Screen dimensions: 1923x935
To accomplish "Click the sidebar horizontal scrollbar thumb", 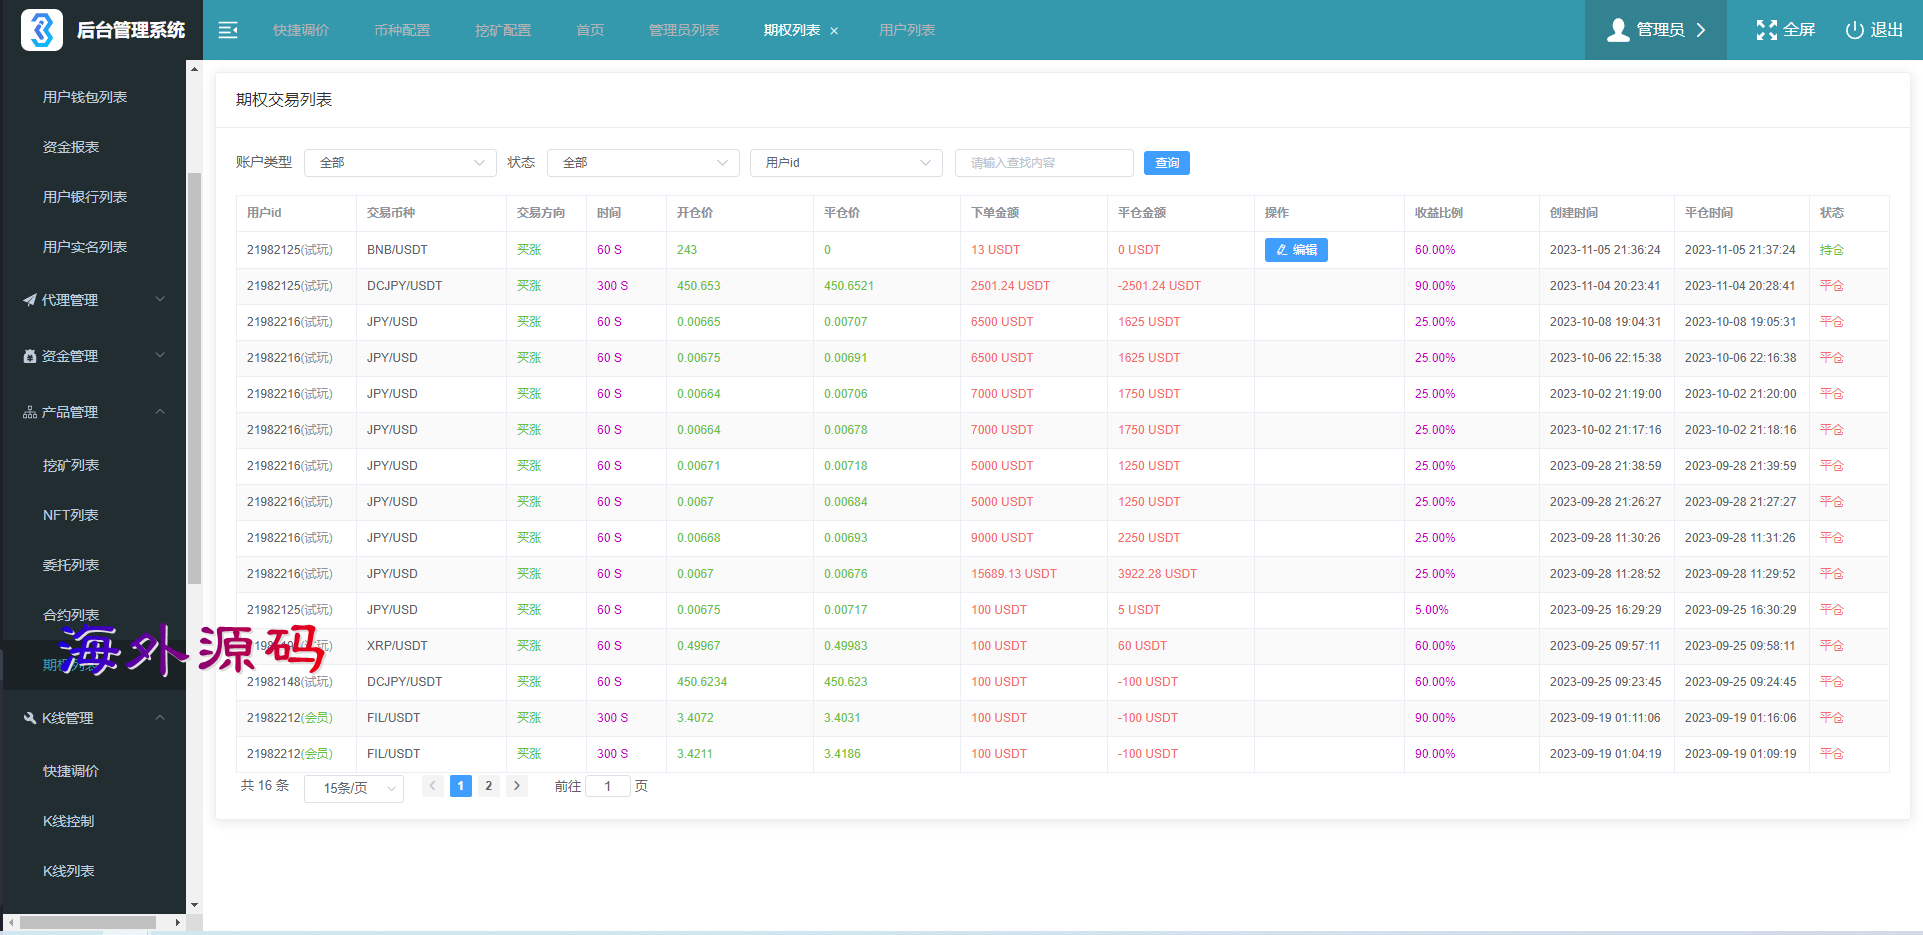I will coord(88,922).
